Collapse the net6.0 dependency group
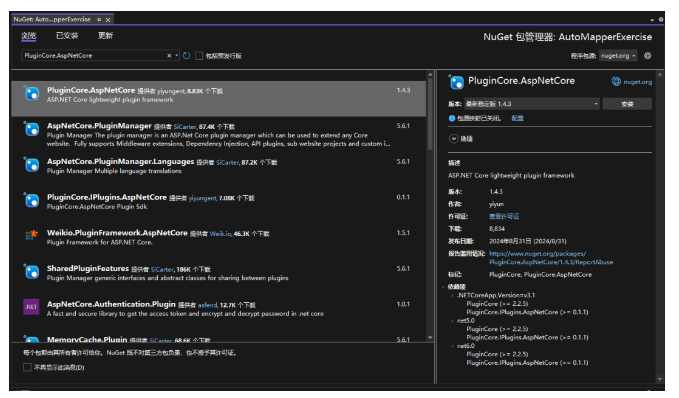The width and height of the screenshot is (679, 398). tap(453, 346)
